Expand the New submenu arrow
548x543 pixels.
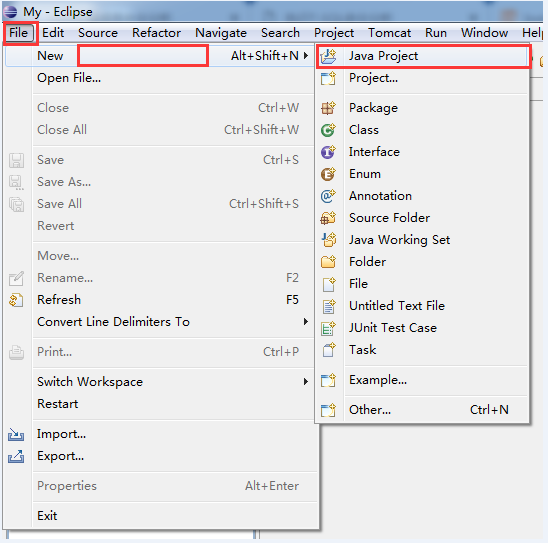306,56
